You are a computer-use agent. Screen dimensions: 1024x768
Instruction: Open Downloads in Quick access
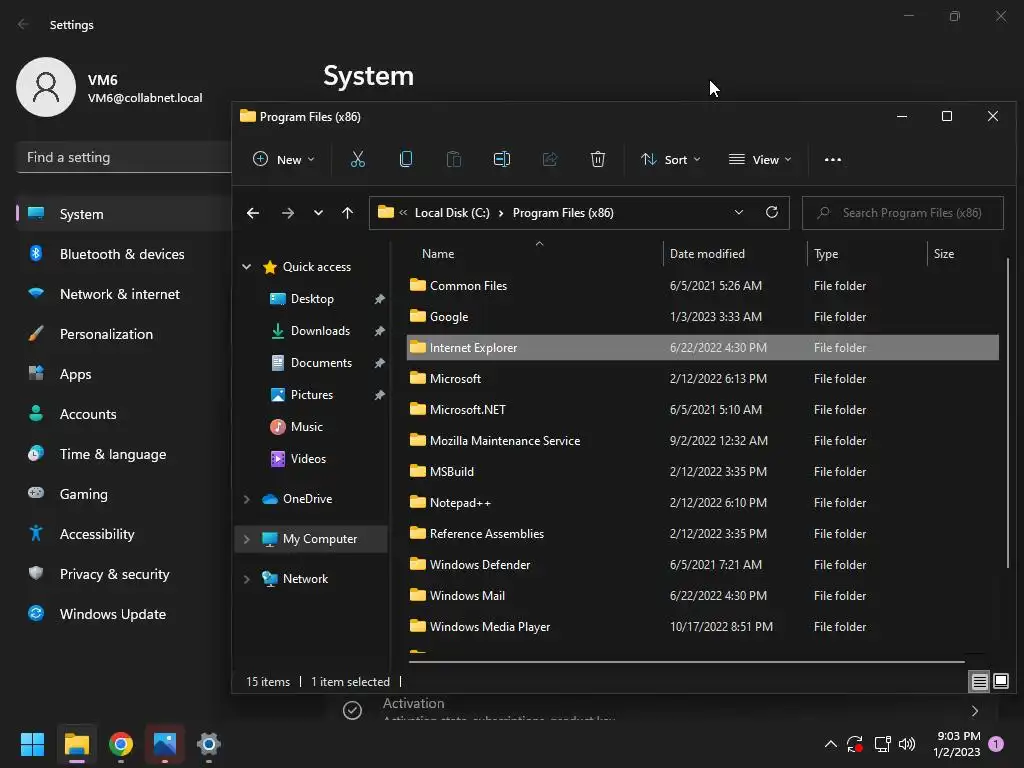320,331
